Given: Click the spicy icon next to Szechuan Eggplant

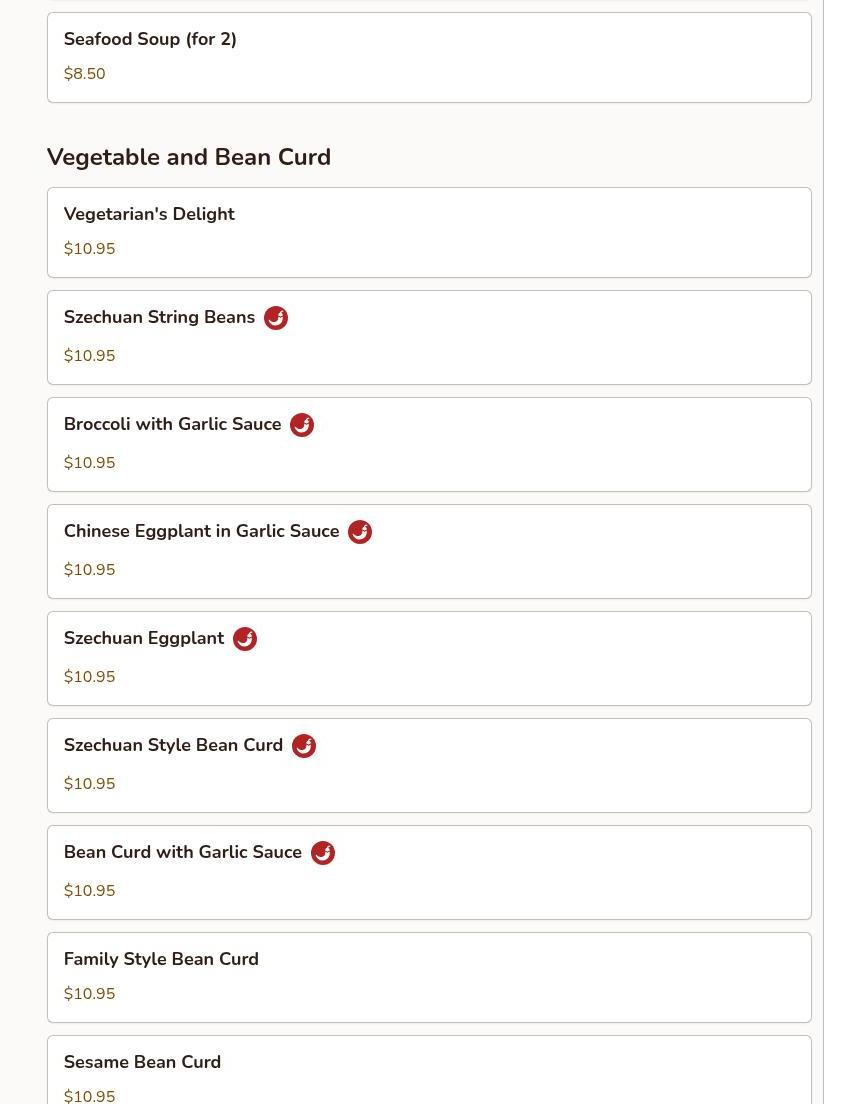Looking at the screenshot, I should (245, 639).
